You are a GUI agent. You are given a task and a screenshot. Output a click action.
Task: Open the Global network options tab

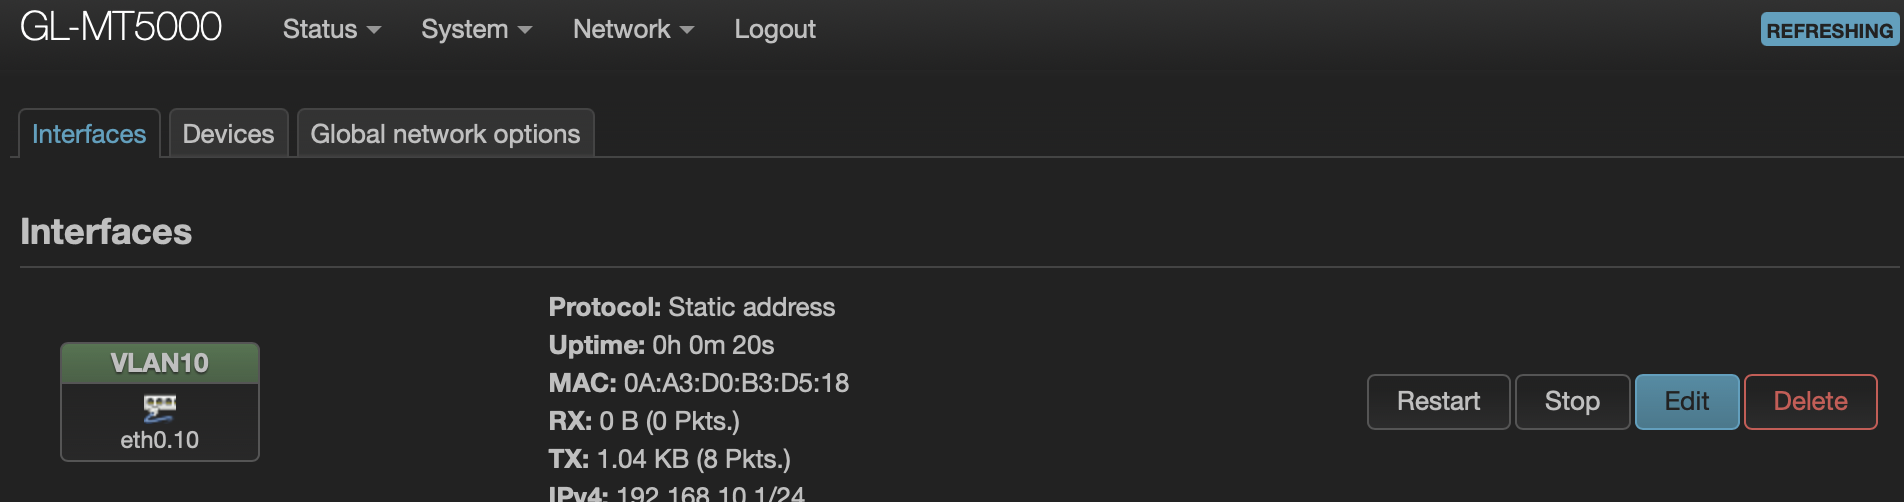(445, 134)
